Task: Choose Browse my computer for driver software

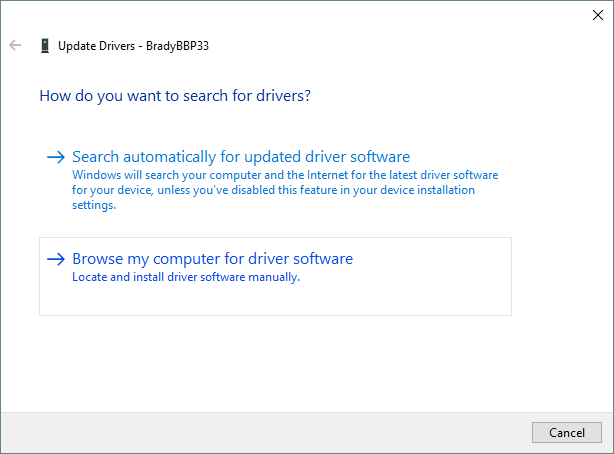Action: click(275, 276)
